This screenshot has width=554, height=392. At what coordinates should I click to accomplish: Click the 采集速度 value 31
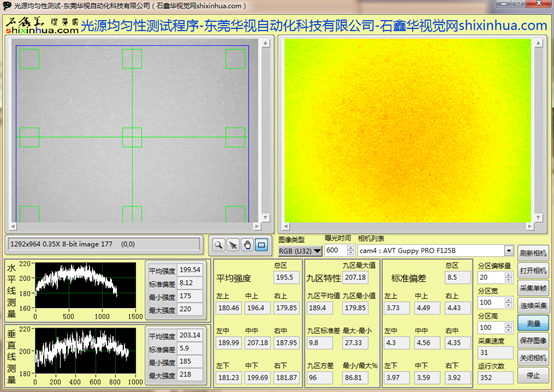coord(495,352)
